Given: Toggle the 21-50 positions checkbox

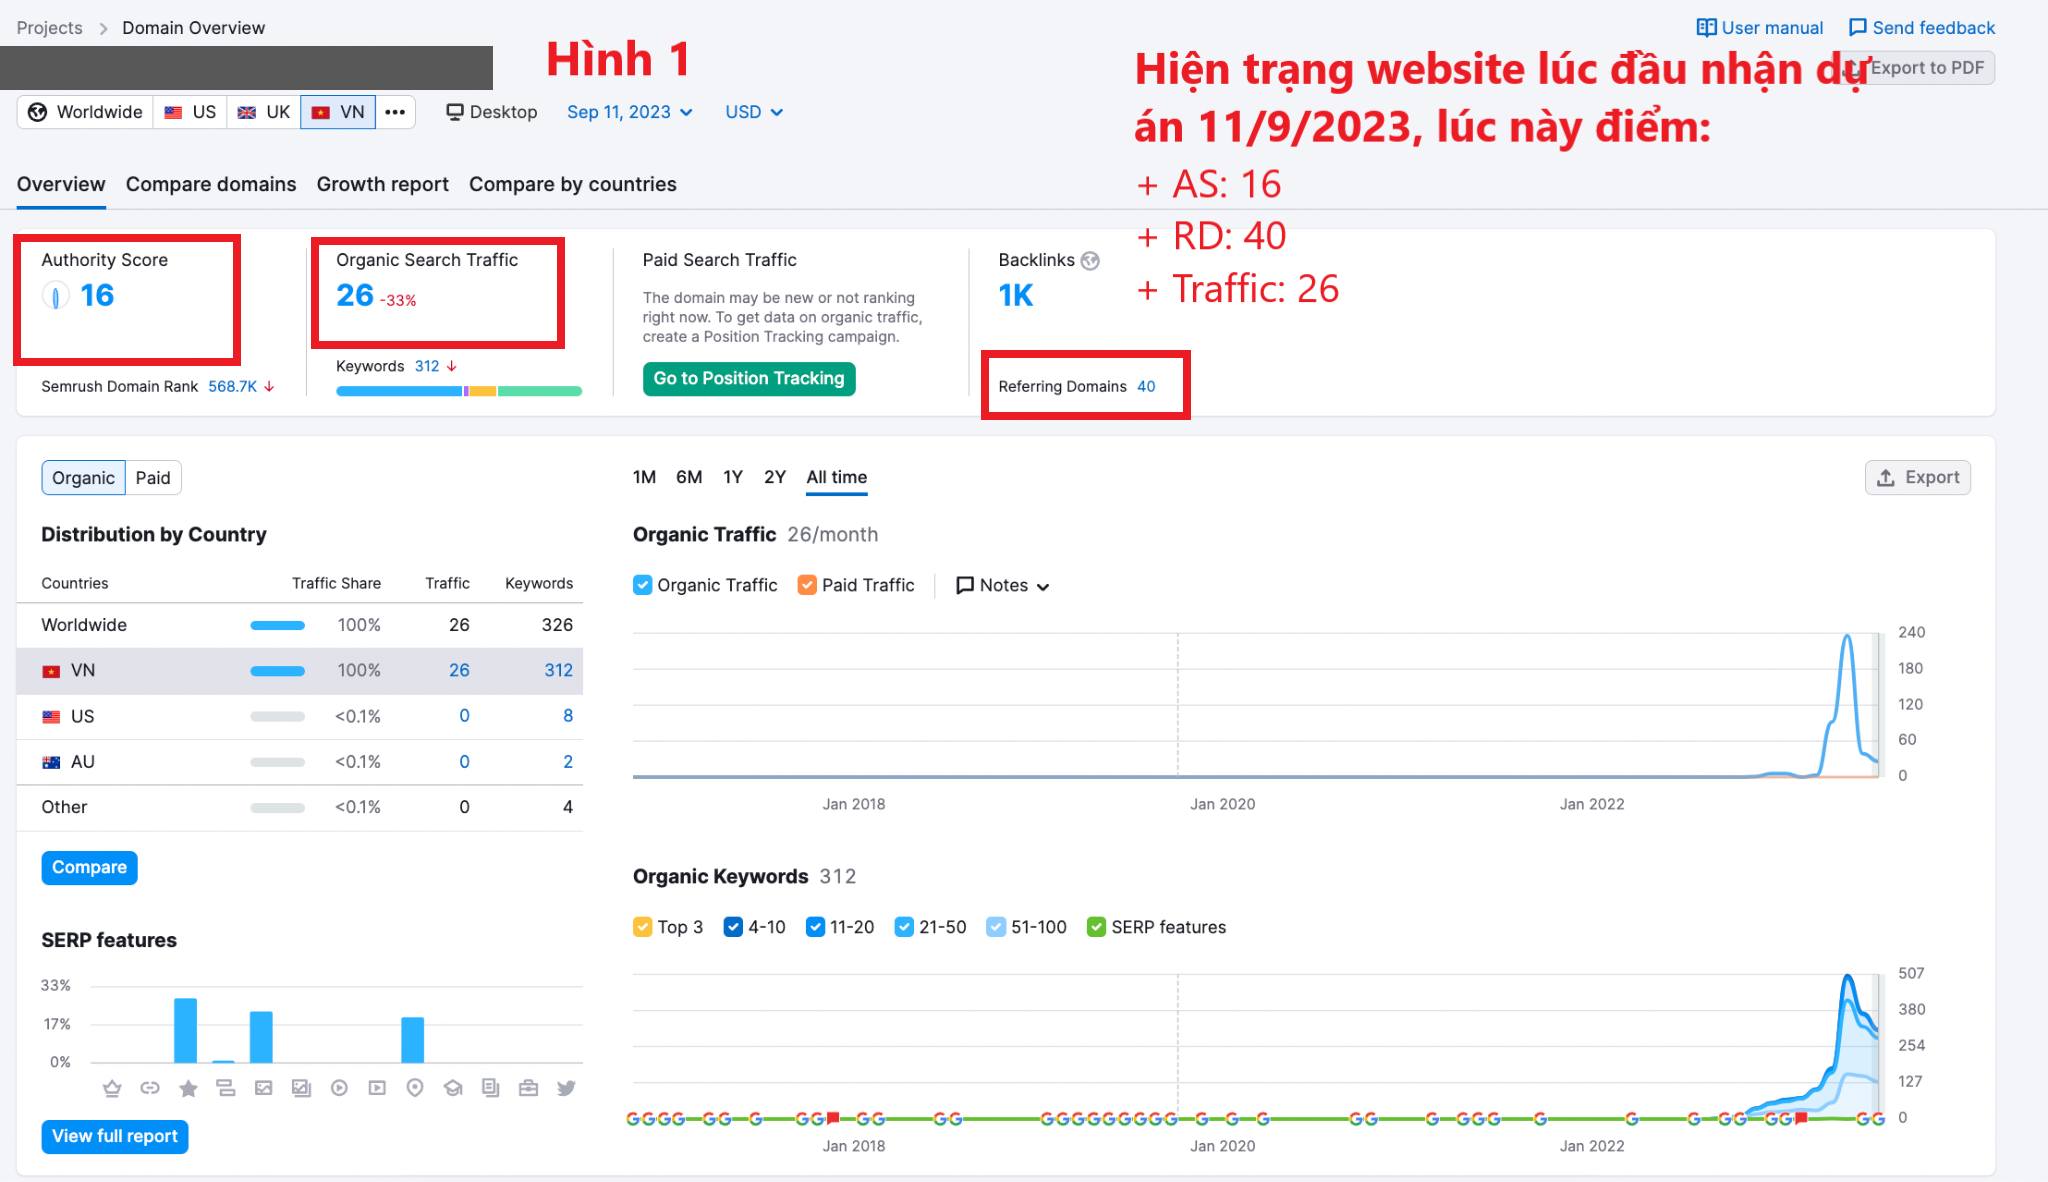Looking at the screenshot, I should 904,927.
